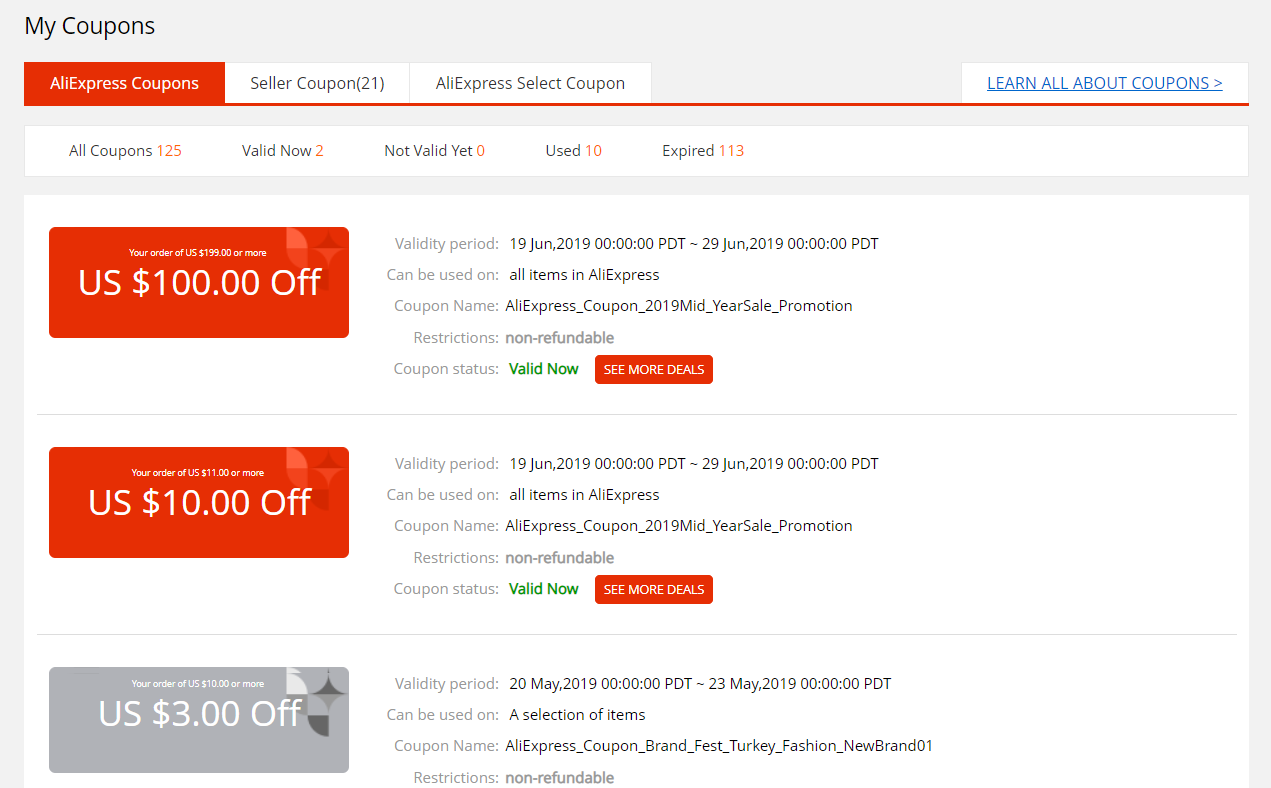Click 'Your order of US $11.00 or more' text
1271x788 pixels.
click(198, 473)
